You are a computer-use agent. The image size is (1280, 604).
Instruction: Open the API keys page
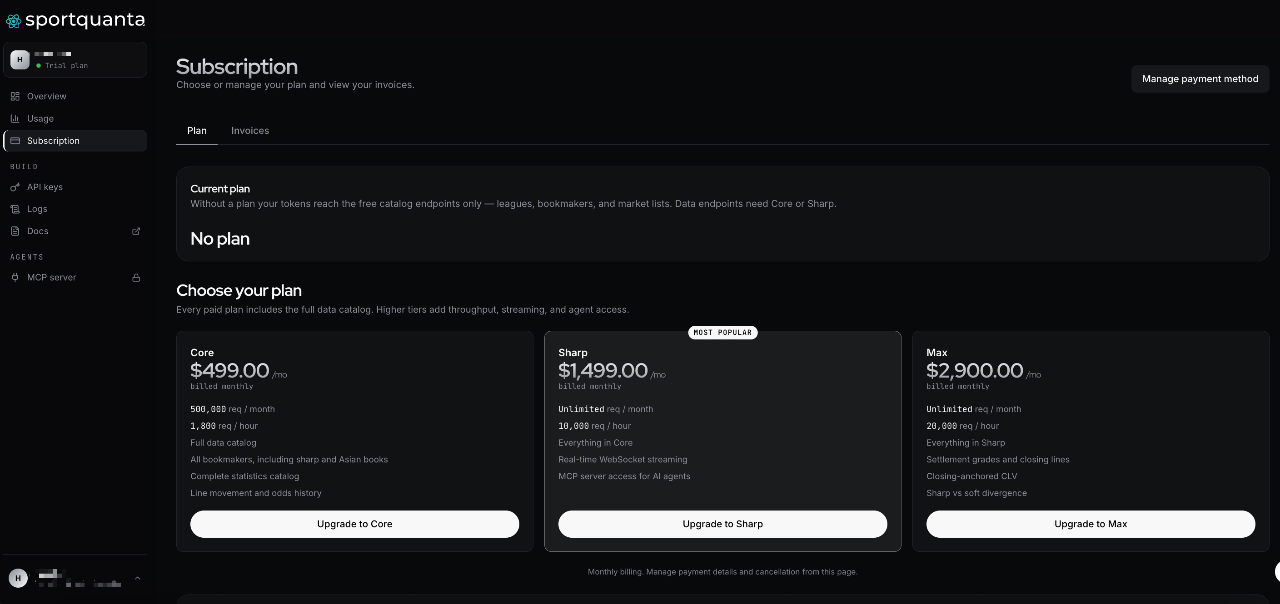[75, 187]
